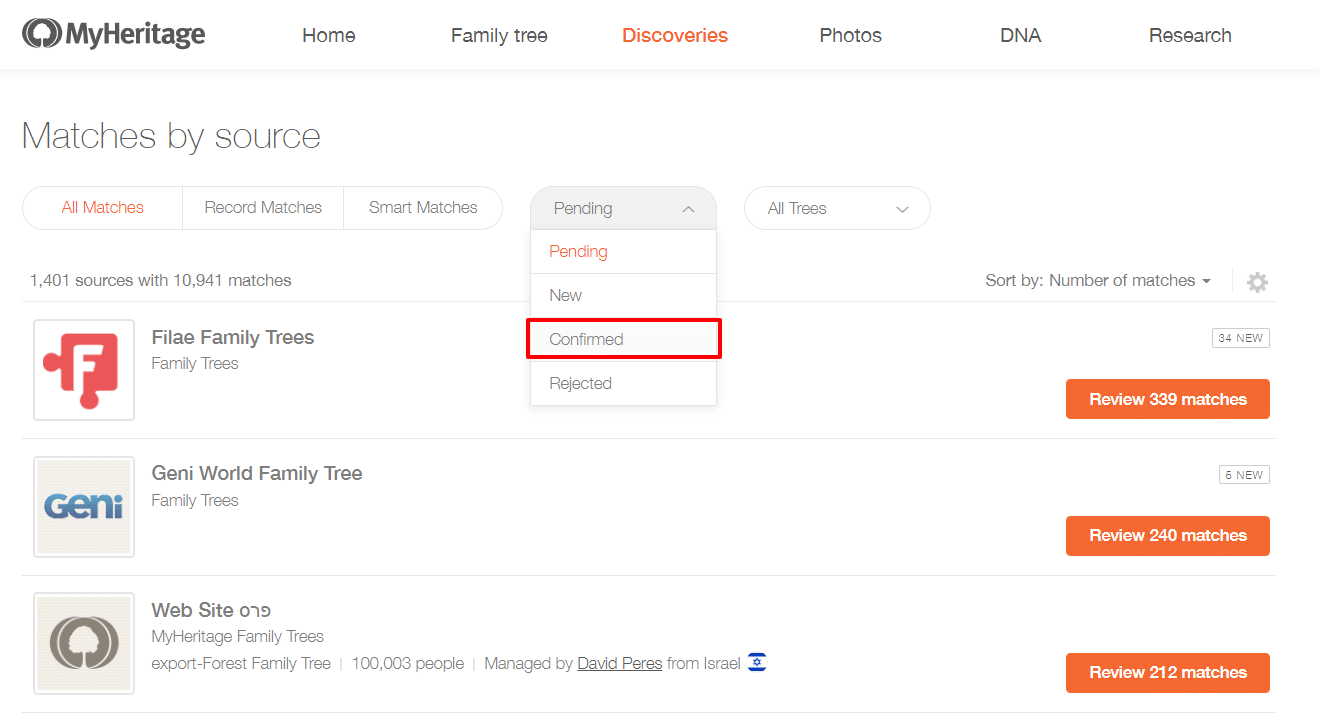Click the Israel flag icon
The image size is (1319, 724).
(757, 662)
